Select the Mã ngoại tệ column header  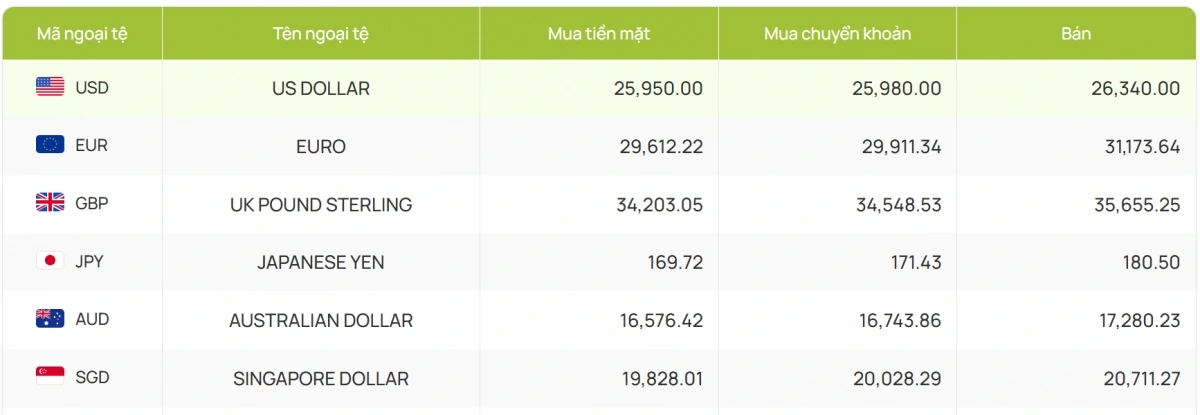[x=82, y=34]
